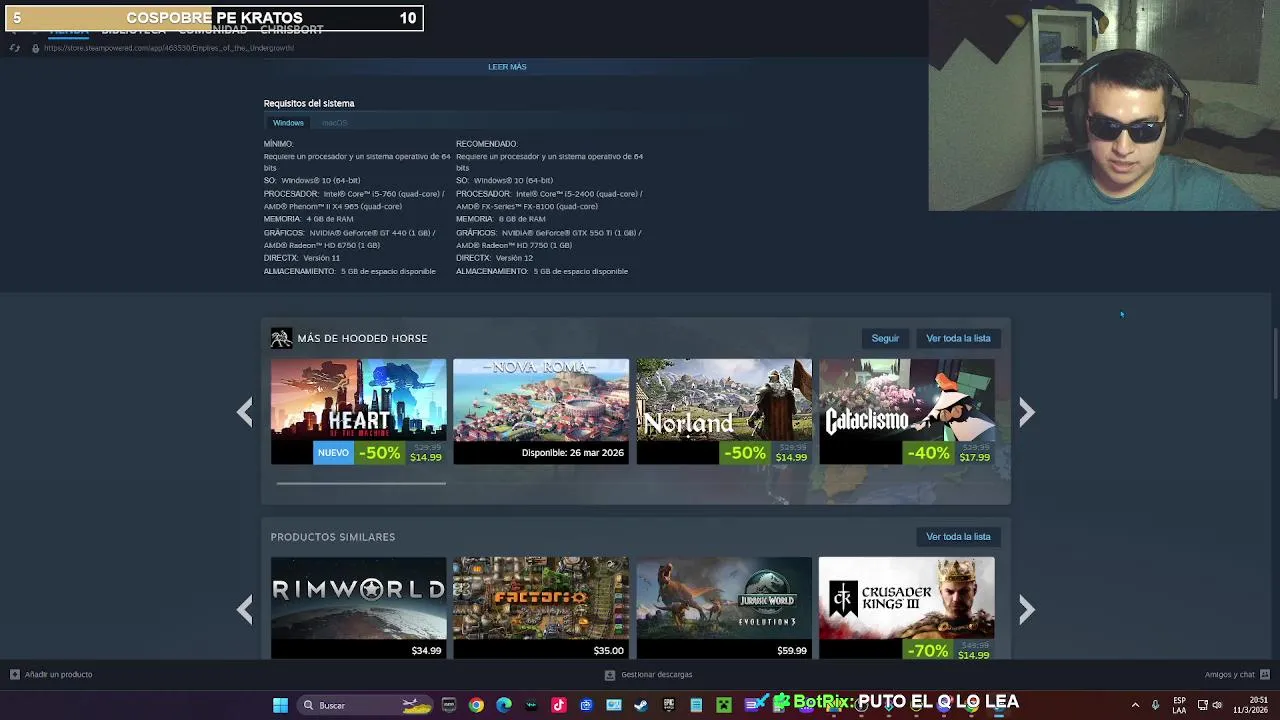
Task: Show hidden system tray icons
Action: coord(1135,705)
